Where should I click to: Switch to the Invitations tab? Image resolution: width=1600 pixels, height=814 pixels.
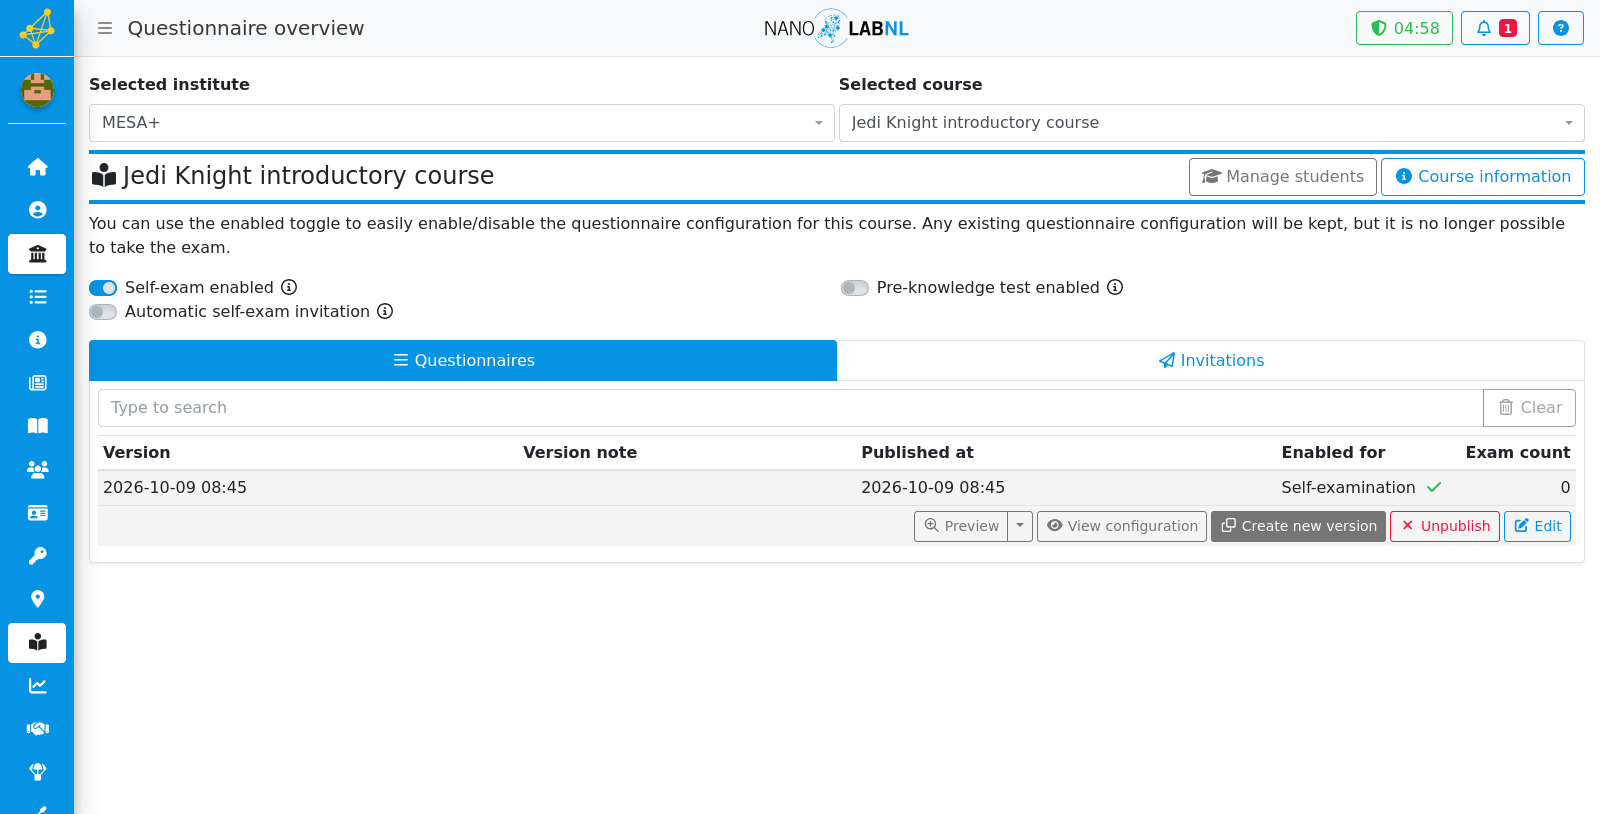[x=1211, y=360]
